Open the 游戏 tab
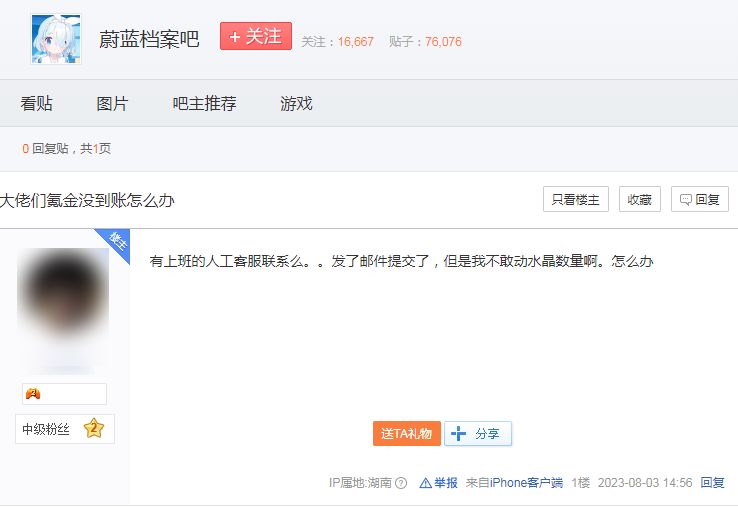This screenshot has width=738, height=507. point(296,103)
